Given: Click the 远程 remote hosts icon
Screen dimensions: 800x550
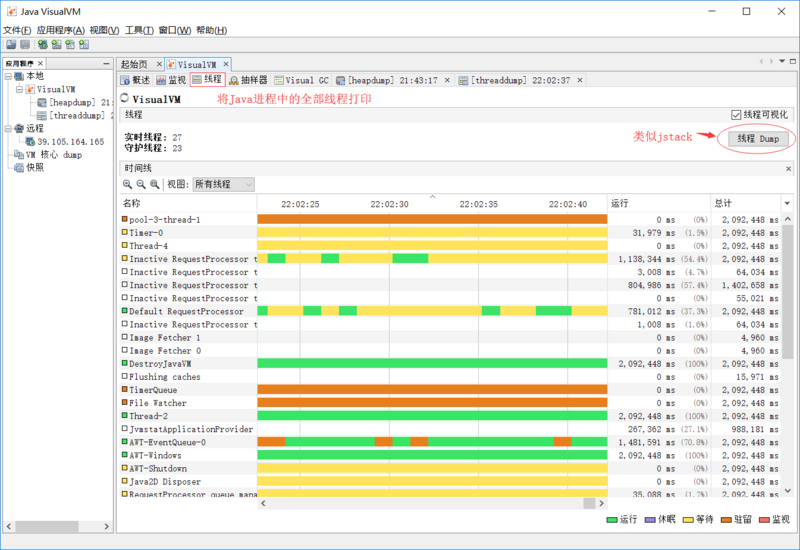Looking at the screenshot, I should (x=19, y=129).
